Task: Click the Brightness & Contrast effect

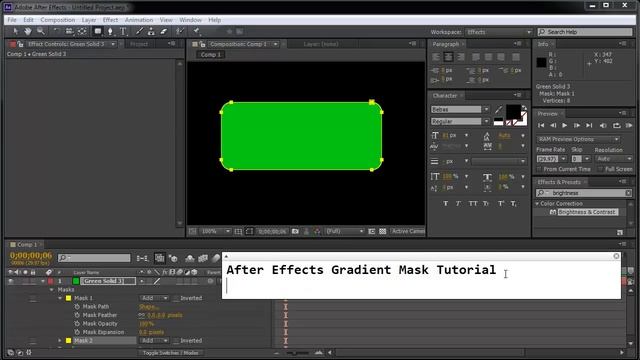Action: [587, 212]
